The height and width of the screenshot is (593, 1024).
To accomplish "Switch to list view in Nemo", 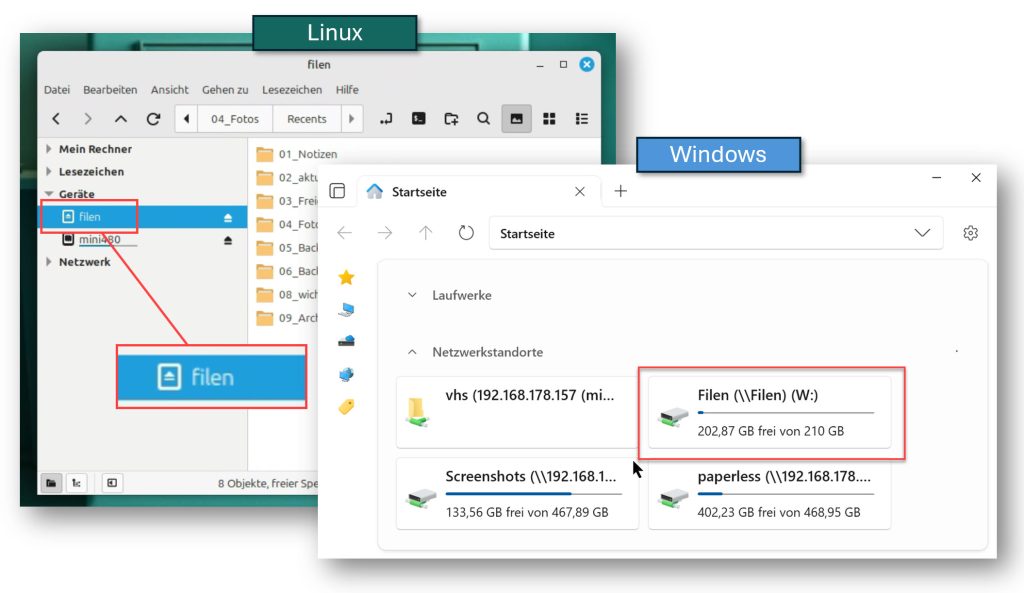I will pos(581,119).
